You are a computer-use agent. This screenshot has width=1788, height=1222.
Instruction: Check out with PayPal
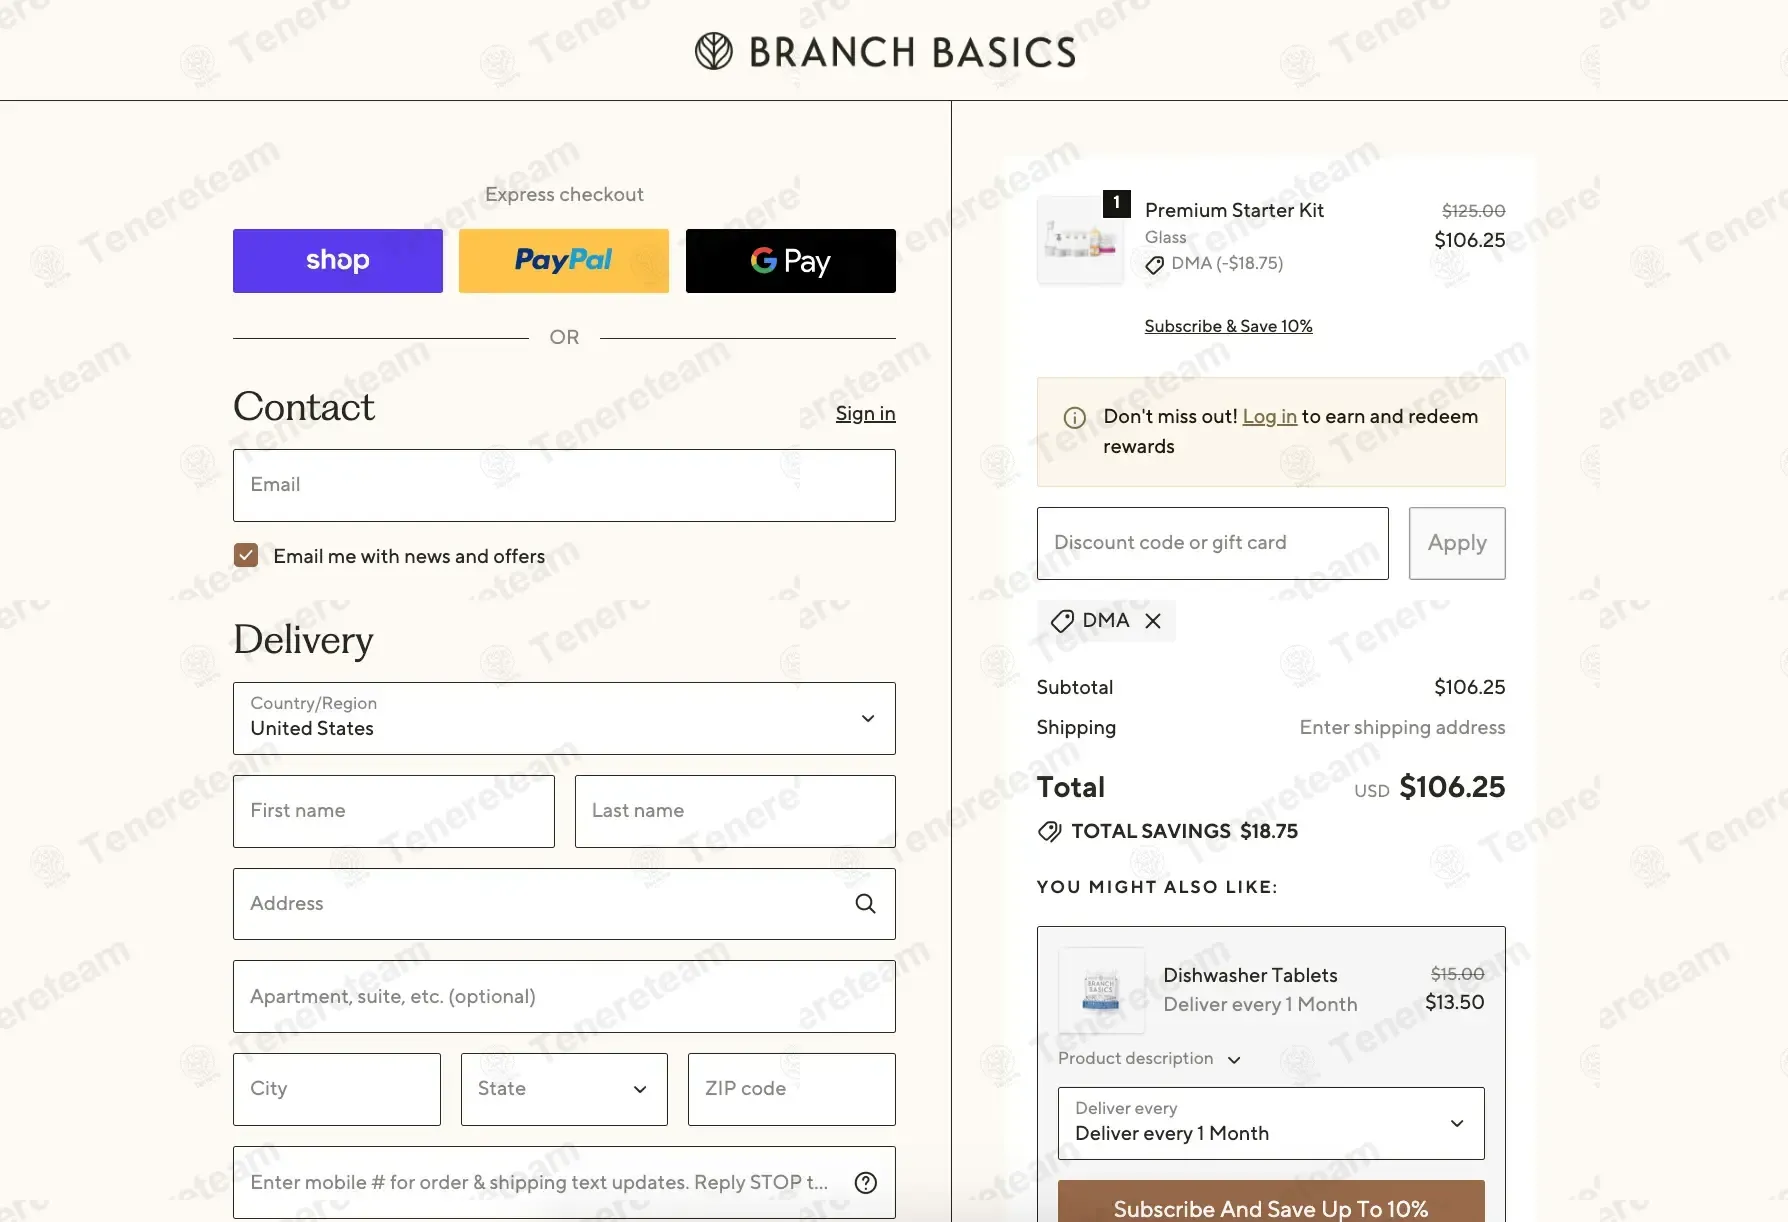pos(563,261)
